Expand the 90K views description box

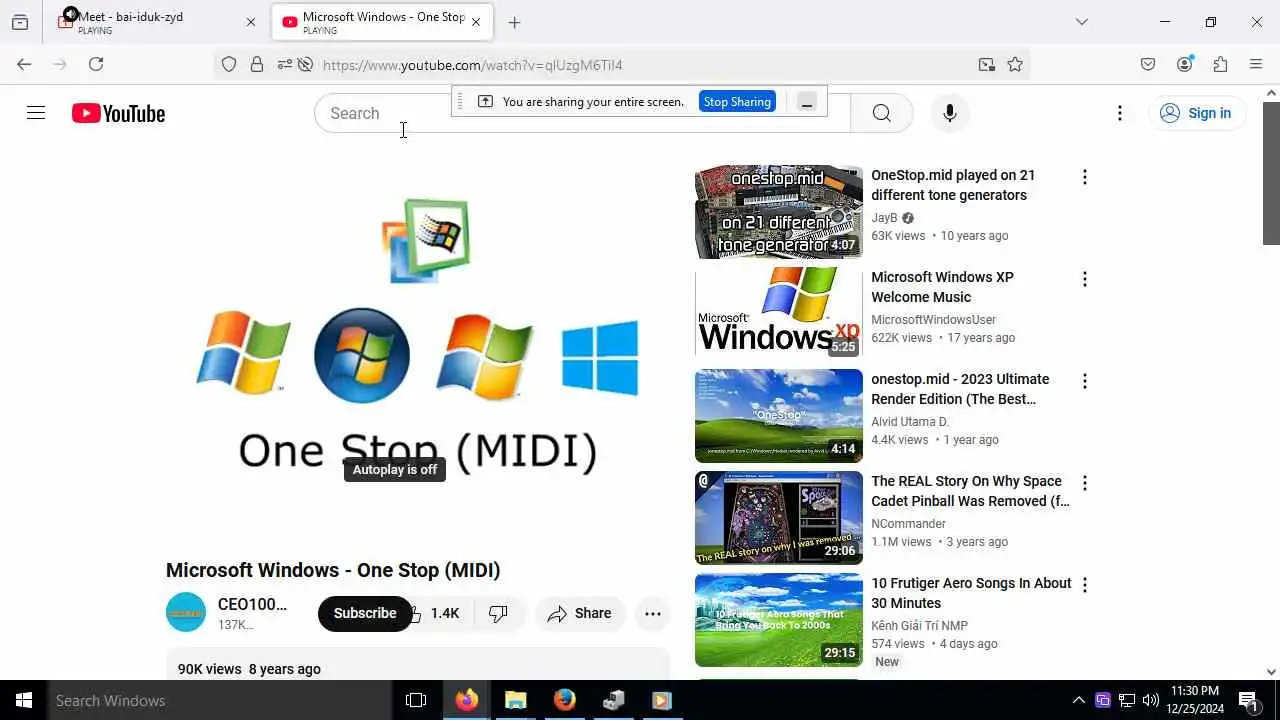(418, 666)
